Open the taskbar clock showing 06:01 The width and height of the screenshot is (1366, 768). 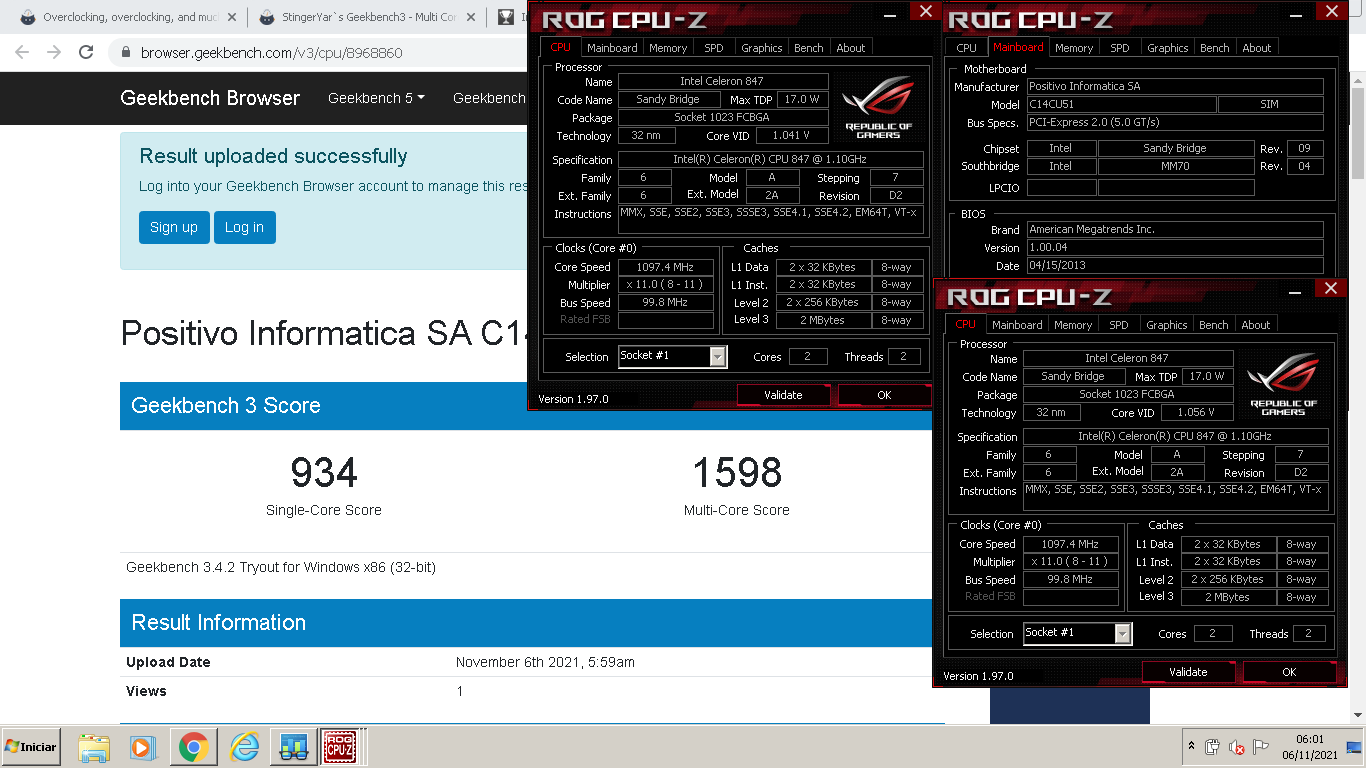pos(1309,747)
